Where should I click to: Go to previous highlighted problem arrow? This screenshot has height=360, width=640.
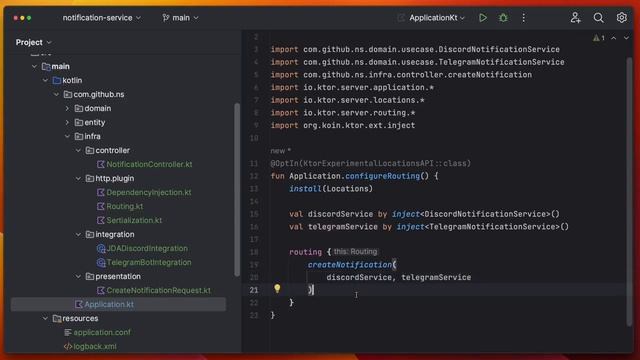click(x=613, y=38)
